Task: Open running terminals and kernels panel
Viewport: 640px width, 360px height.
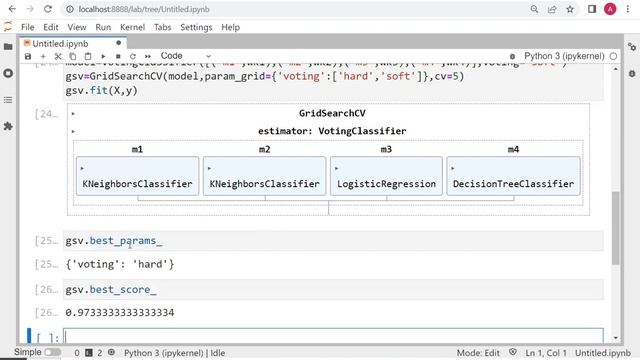Action: coord(8,73)
